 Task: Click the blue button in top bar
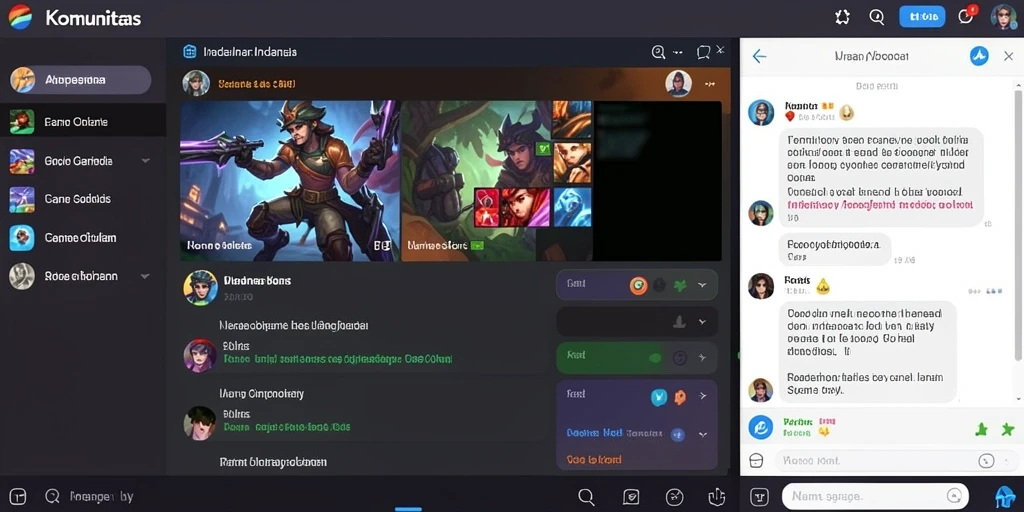[x=922, y=17]
